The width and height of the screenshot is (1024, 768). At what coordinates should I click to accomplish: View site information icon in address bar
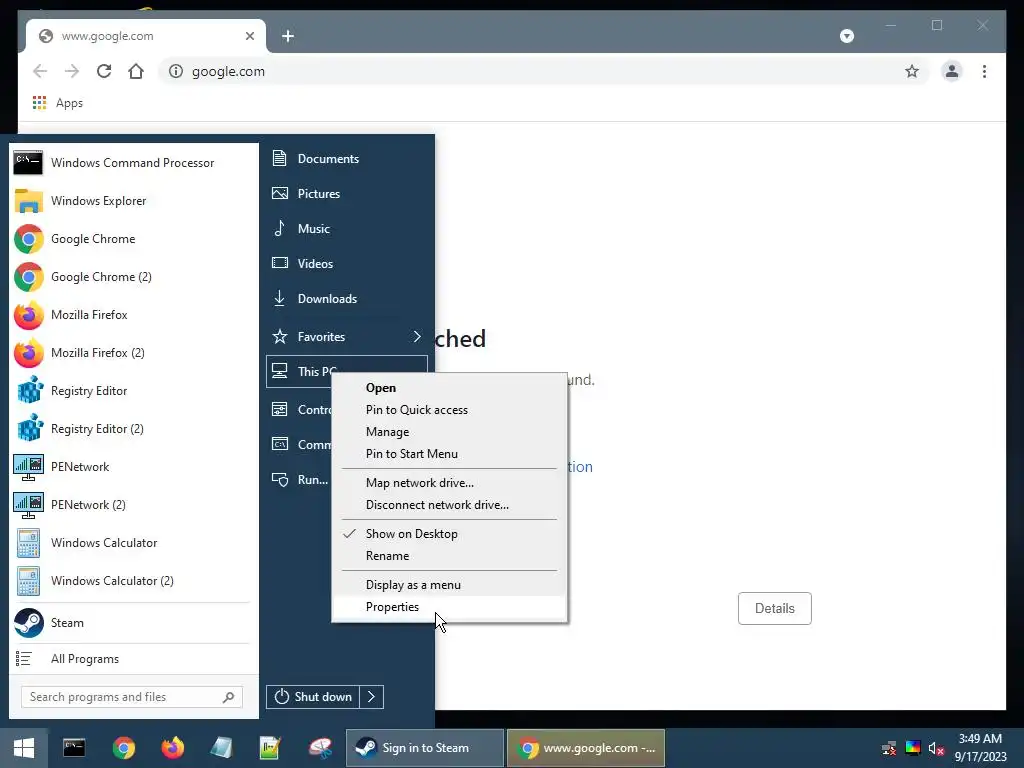pyautogui.click(x=176, y=71)
